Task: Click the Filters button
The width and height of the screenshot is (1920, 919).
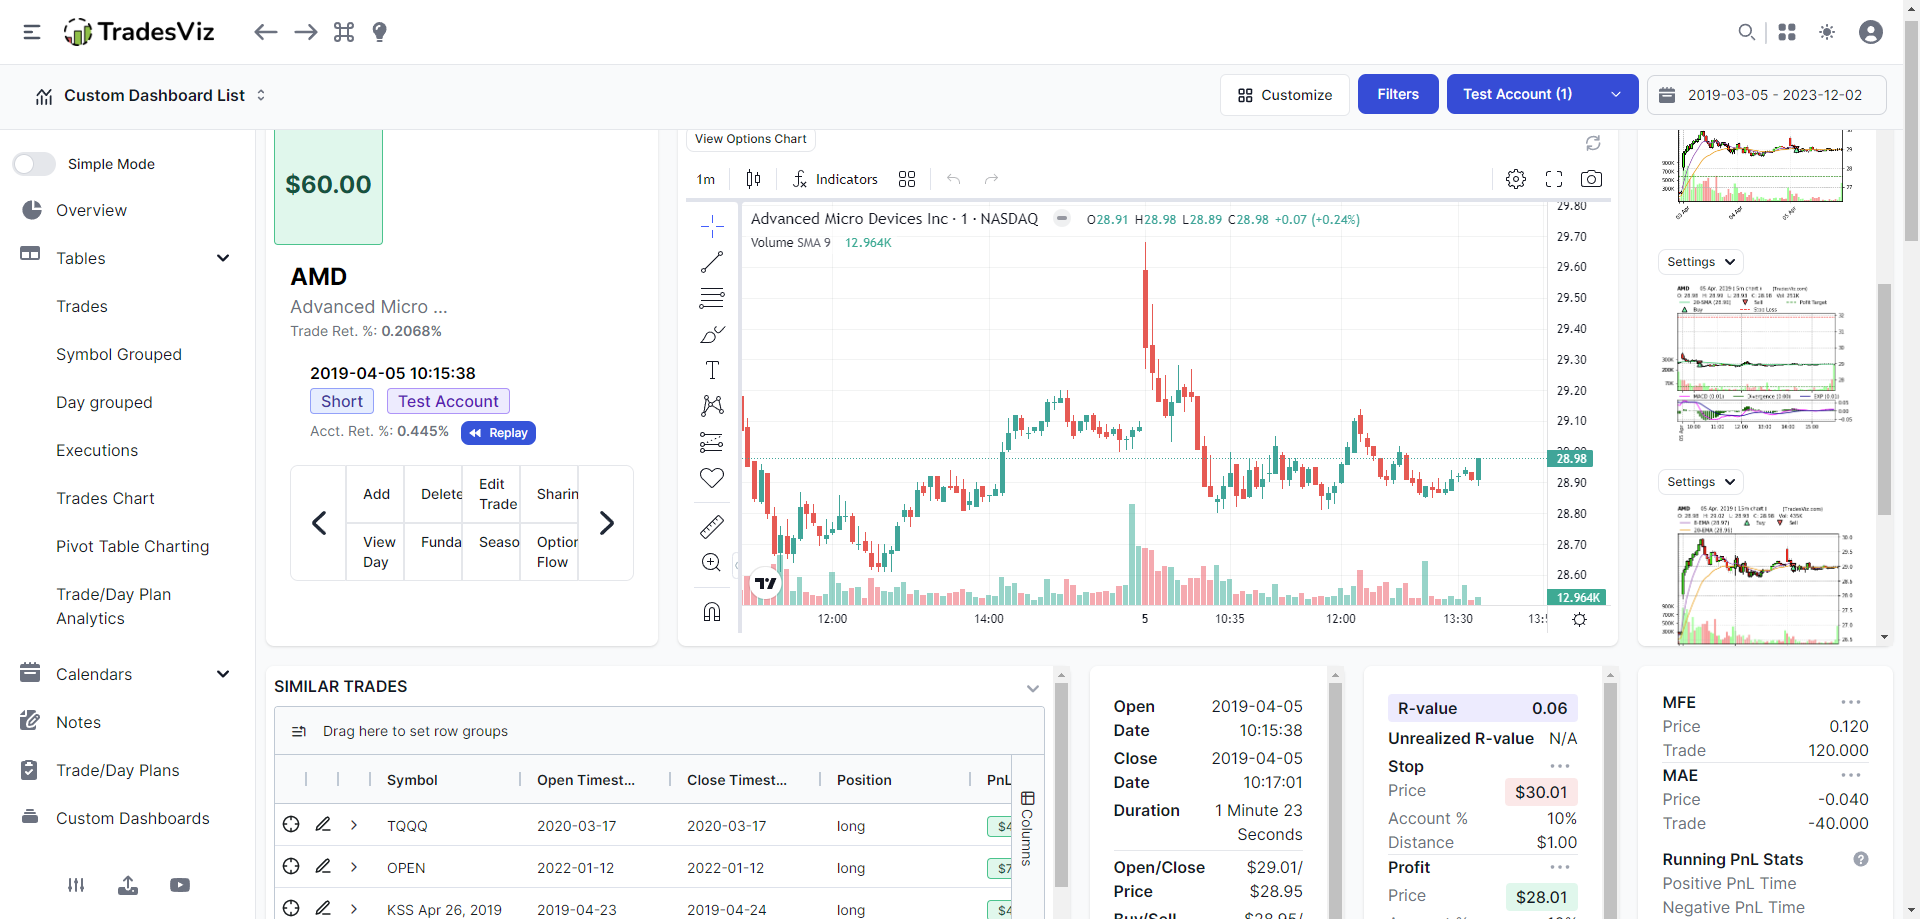Action: pos(1398,94)
